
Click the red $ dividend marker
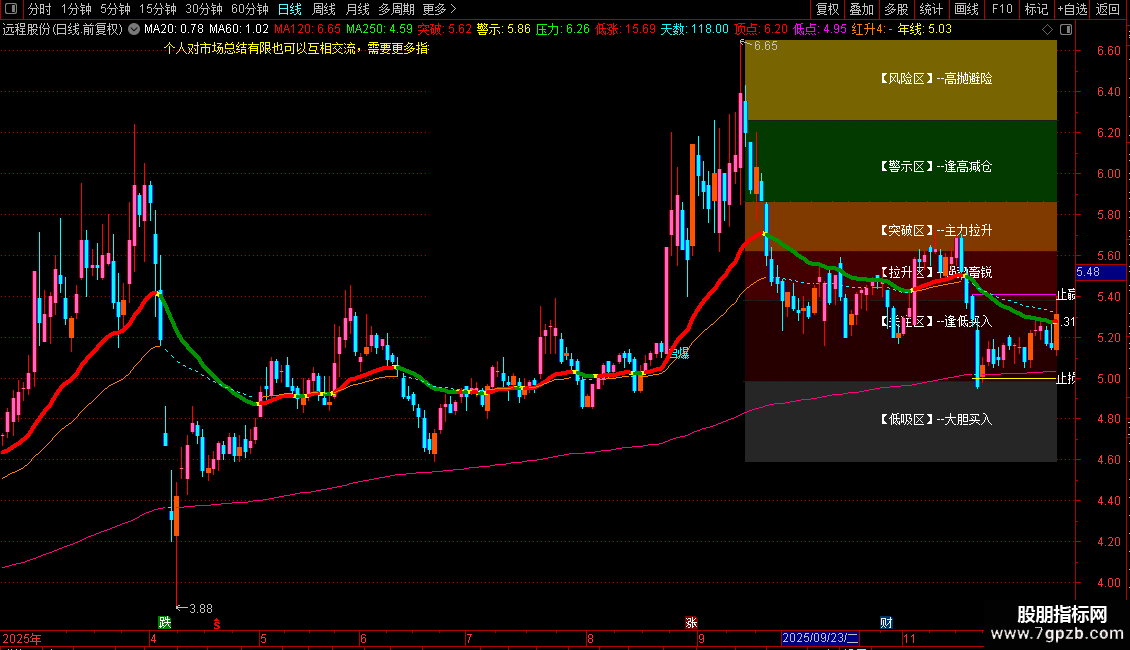point(216,624)
